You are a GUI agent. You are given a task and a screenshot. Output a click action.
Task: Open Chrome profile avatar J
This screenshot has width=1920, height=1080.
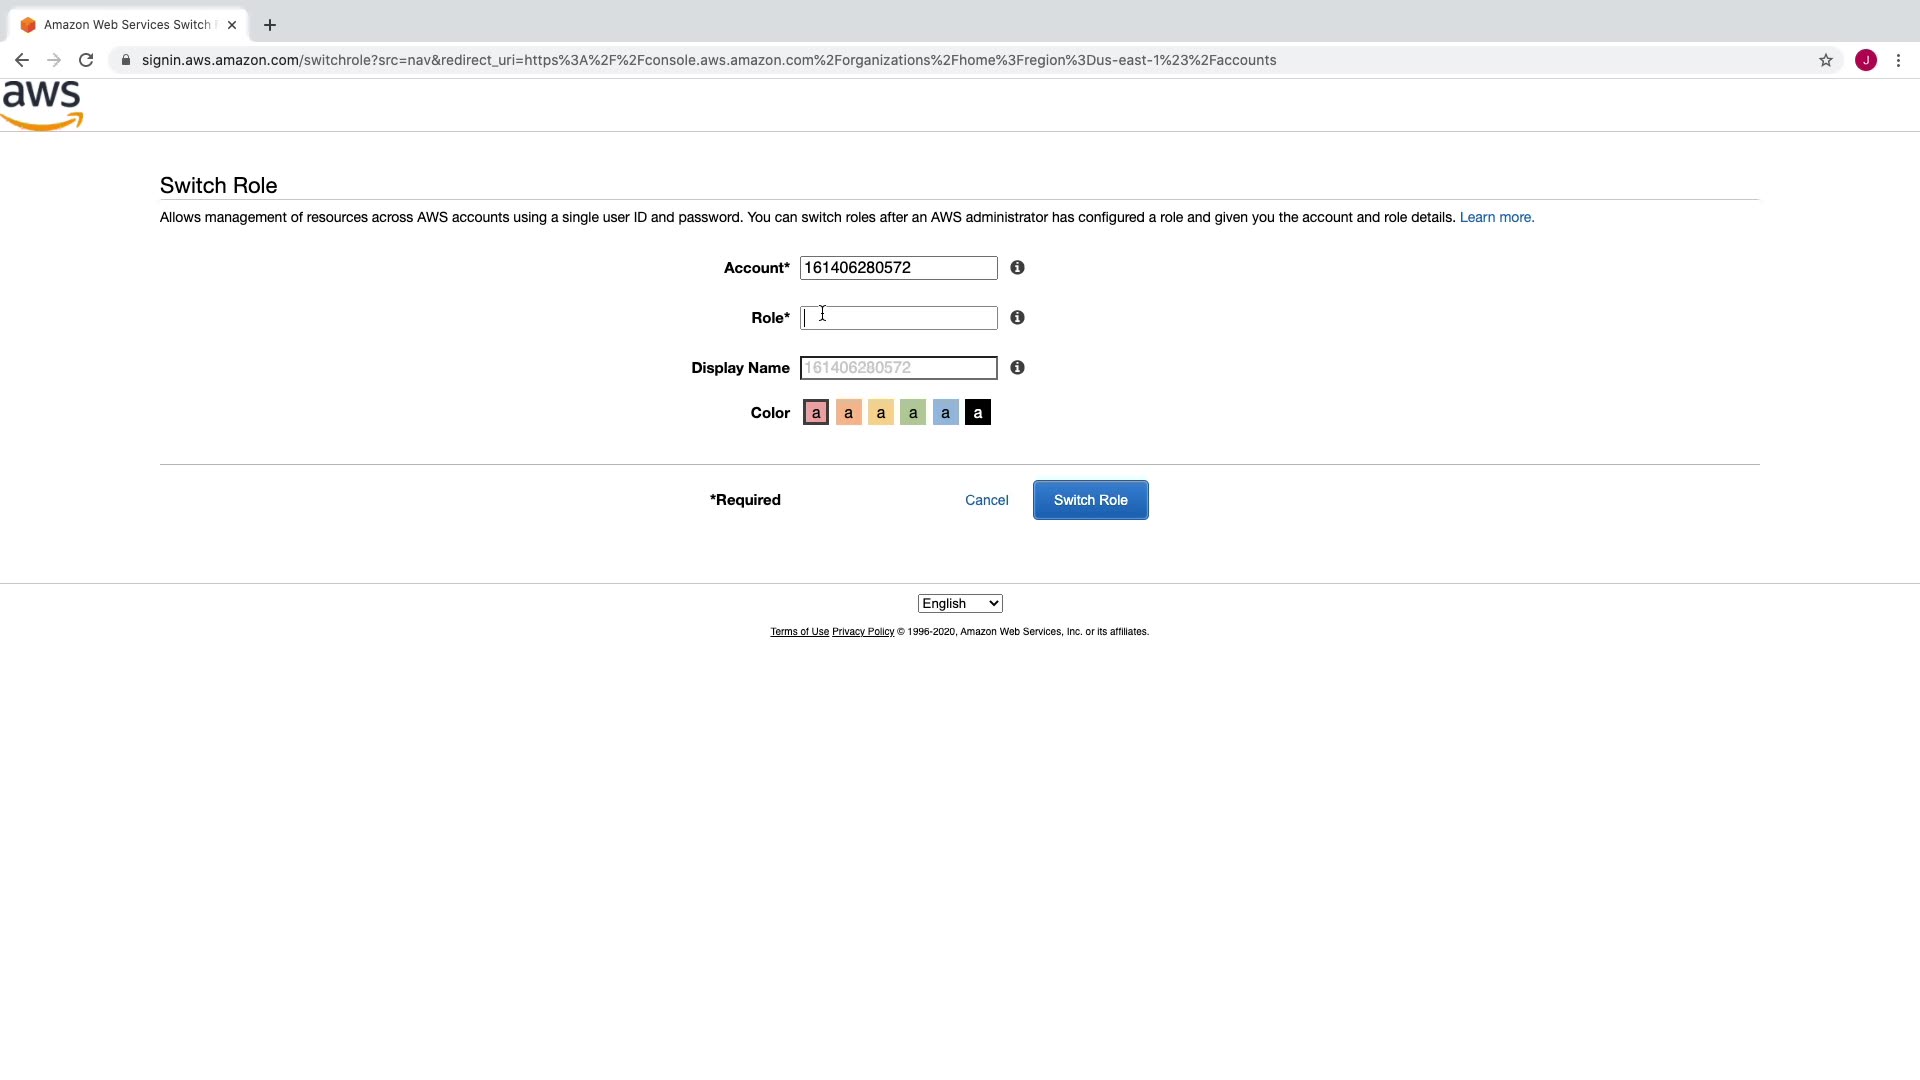(x=1865, y=60)
